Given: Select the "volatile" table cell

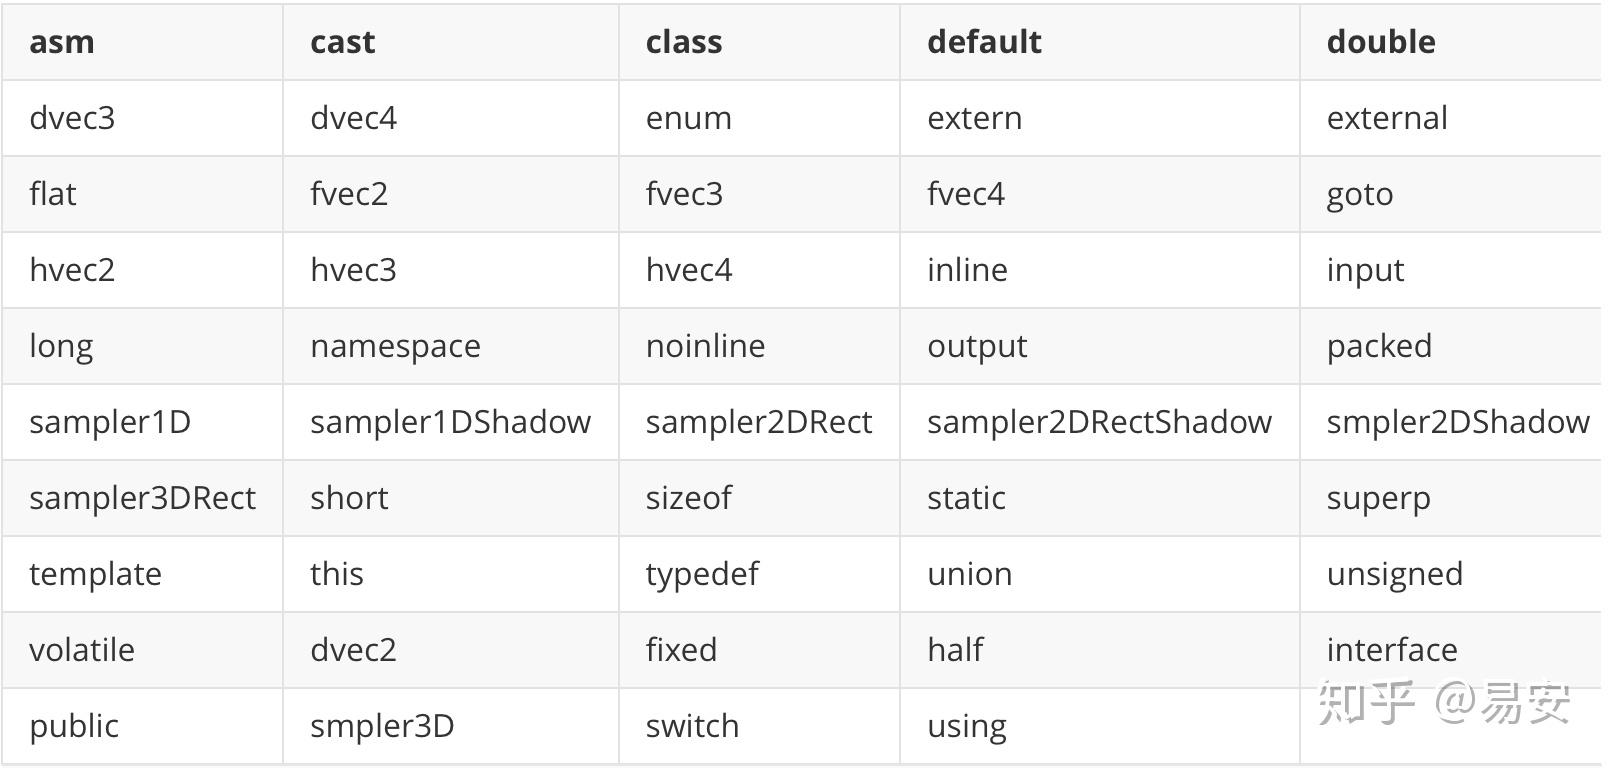Looking at the screenshot, I should click(82, 650).
